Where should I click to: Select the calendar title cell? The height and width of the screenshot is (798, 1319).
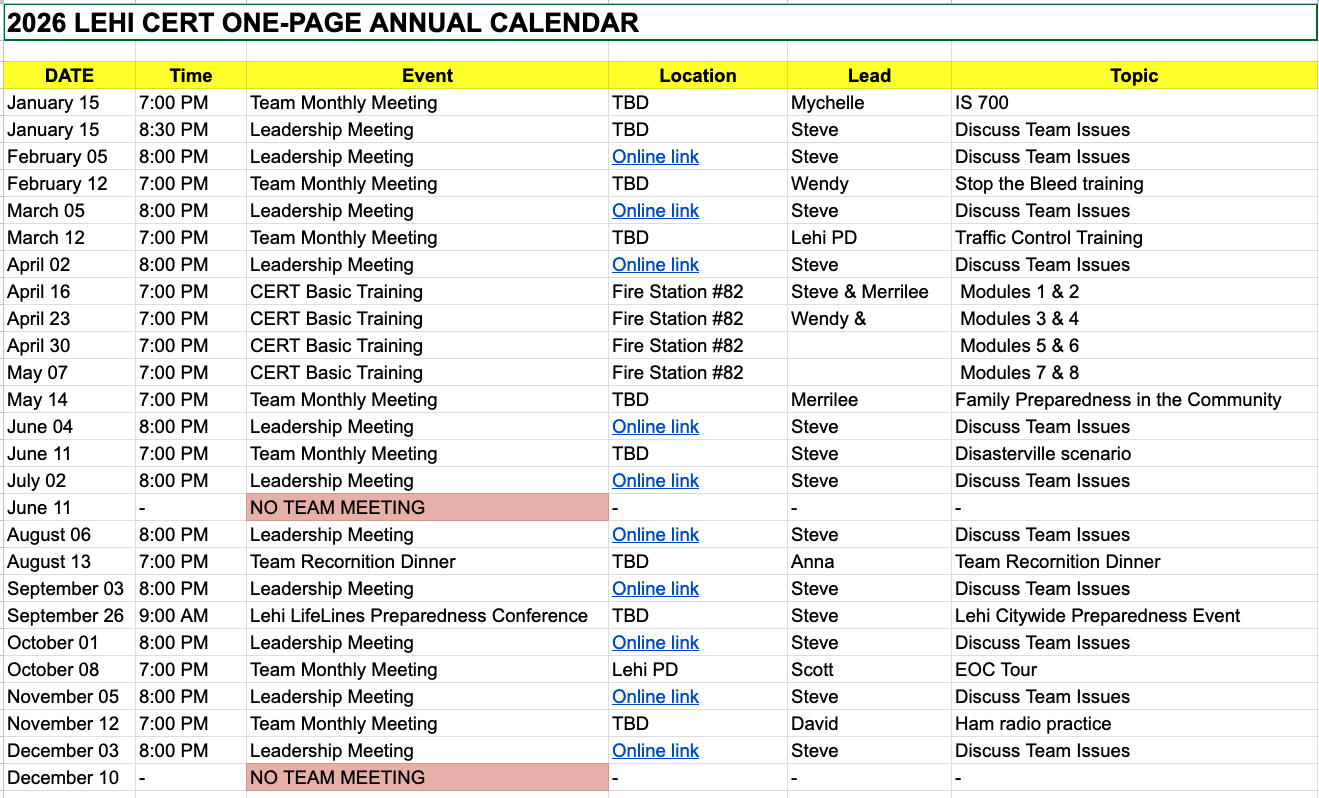660,23
